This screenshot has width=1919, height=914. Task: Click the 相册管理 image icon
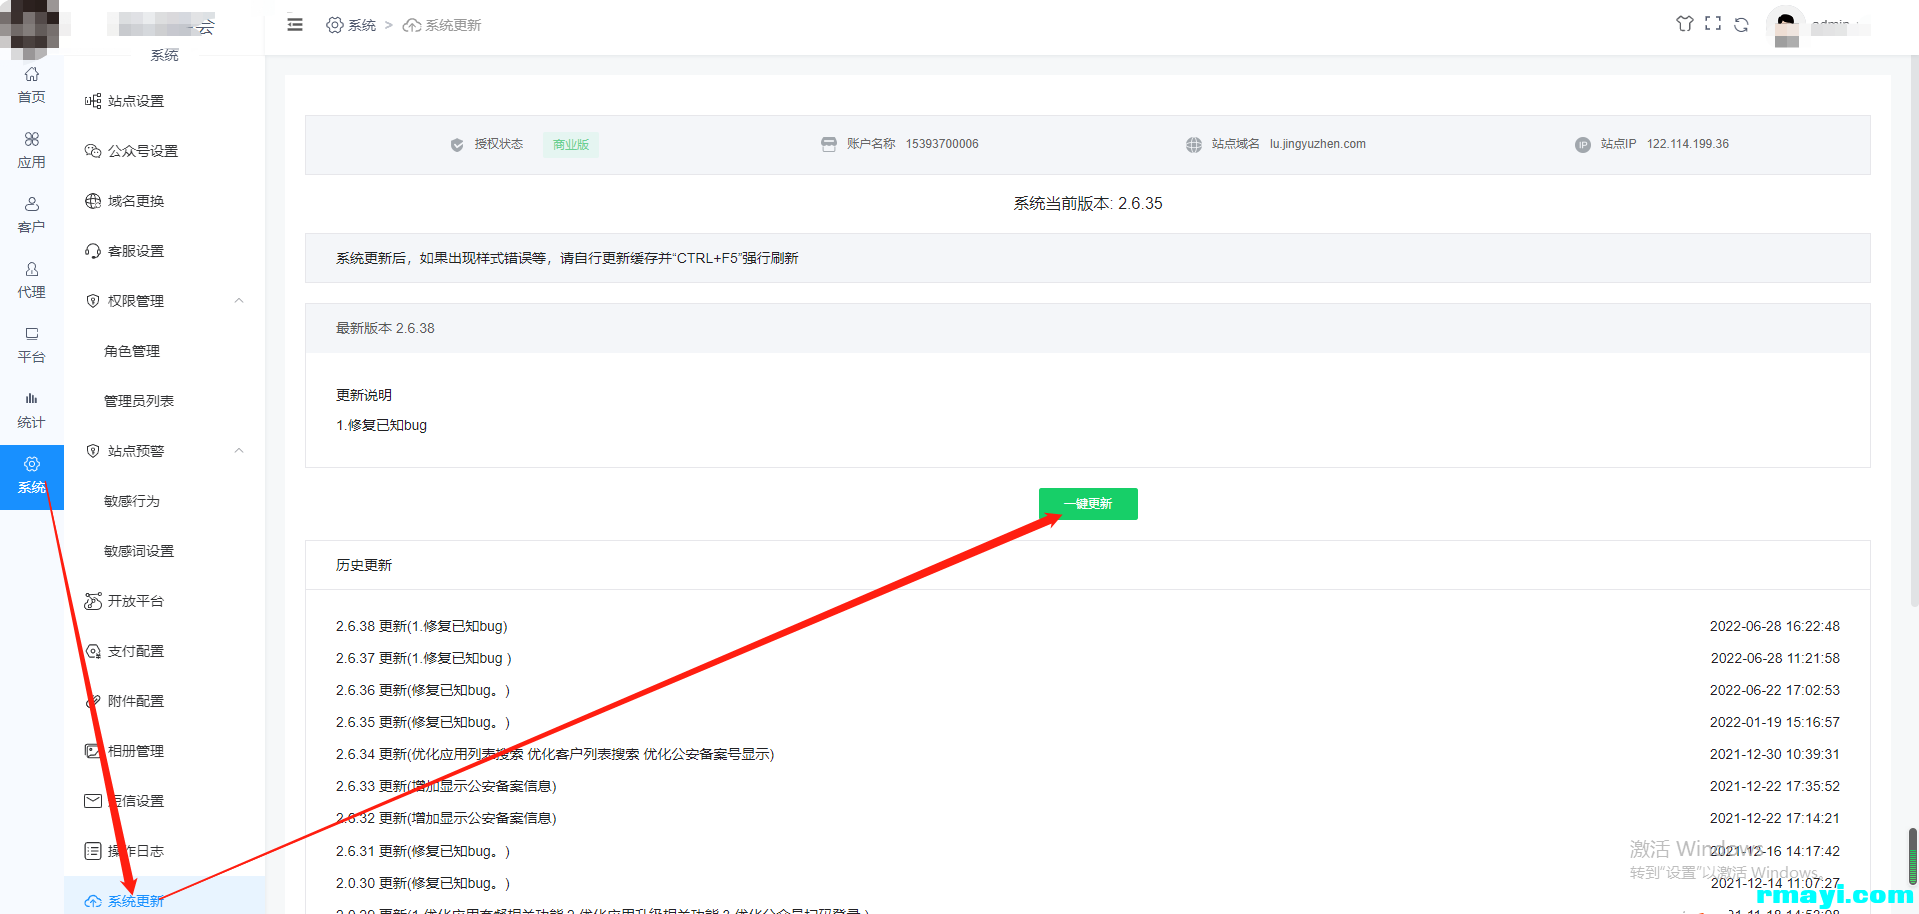coord(93,751)
